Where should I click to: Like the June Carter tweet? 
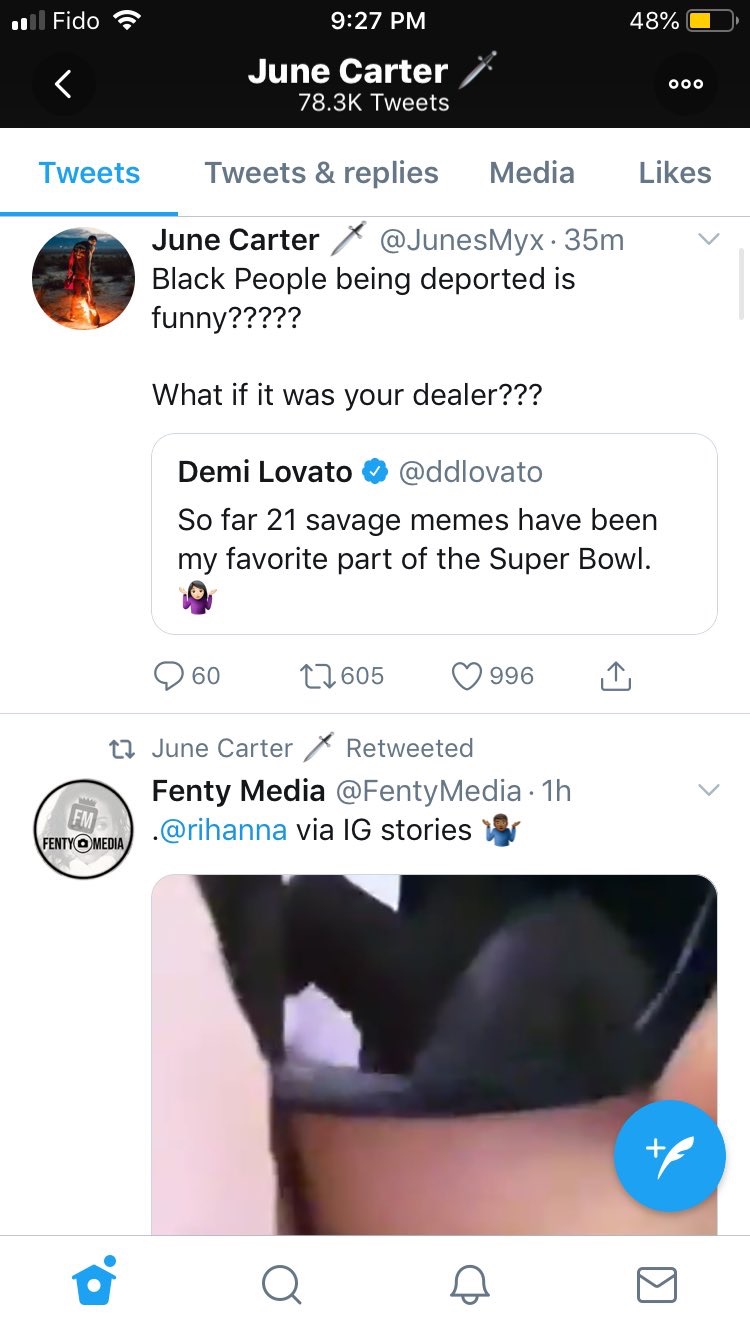467,677
